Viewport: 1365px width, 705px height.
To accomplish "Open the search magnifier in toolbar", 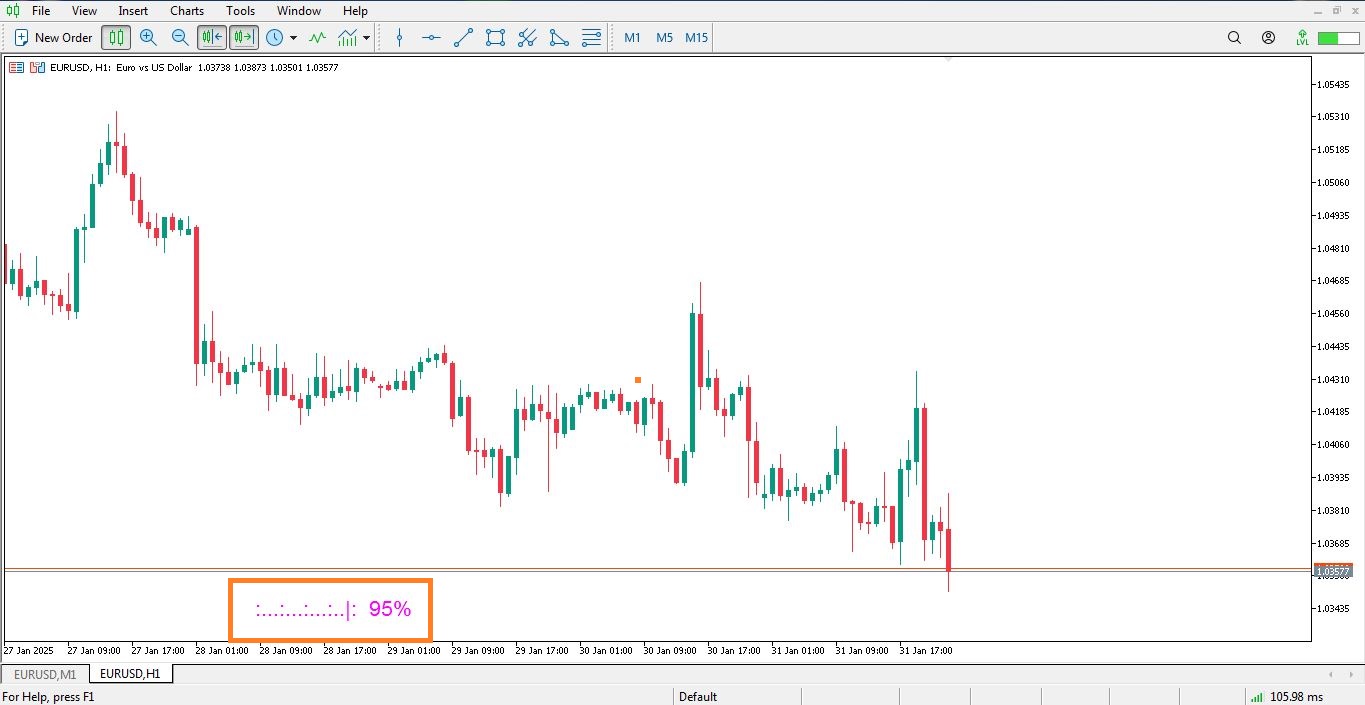I will 1234,38.
